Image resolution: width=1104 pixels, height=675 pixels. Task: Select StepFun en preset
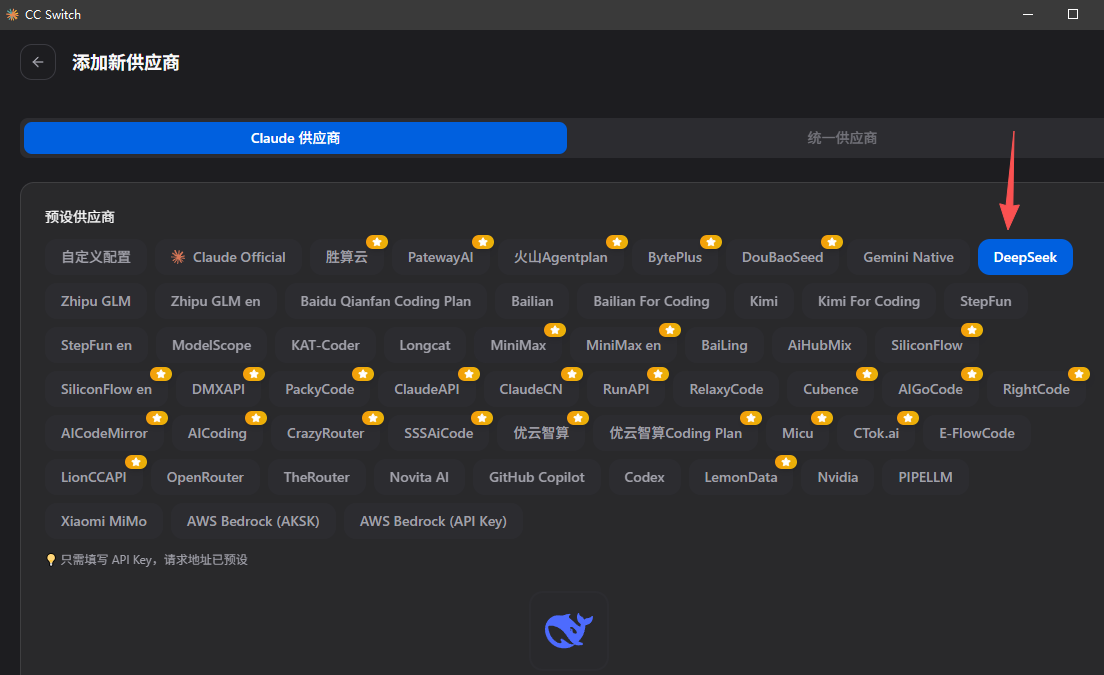coord(96,345)
